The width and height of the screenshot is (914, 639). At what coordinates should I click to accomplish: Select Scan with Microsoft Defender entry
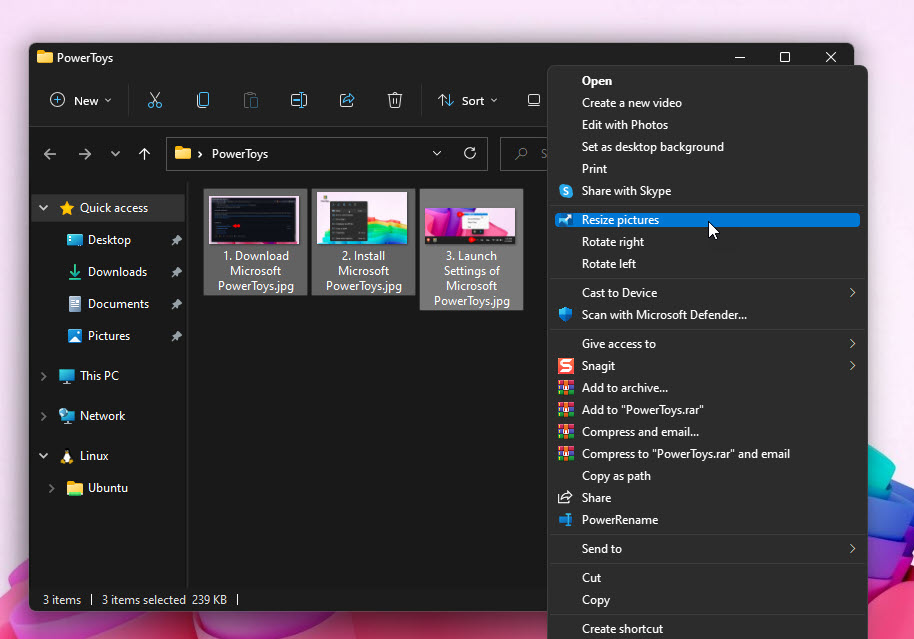(707, 315)
